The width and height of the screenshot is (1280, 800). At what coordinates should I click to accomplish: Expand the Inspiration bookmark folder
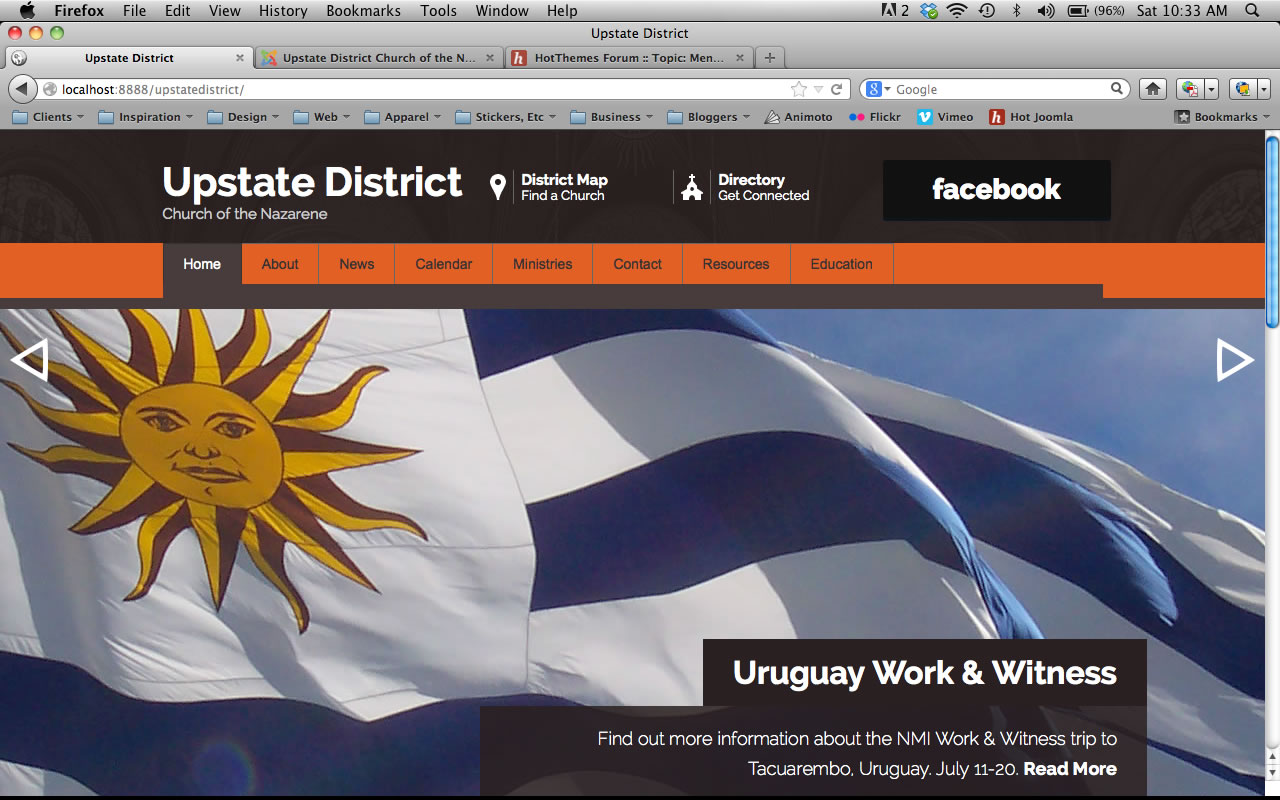click(x=146, y=117)
